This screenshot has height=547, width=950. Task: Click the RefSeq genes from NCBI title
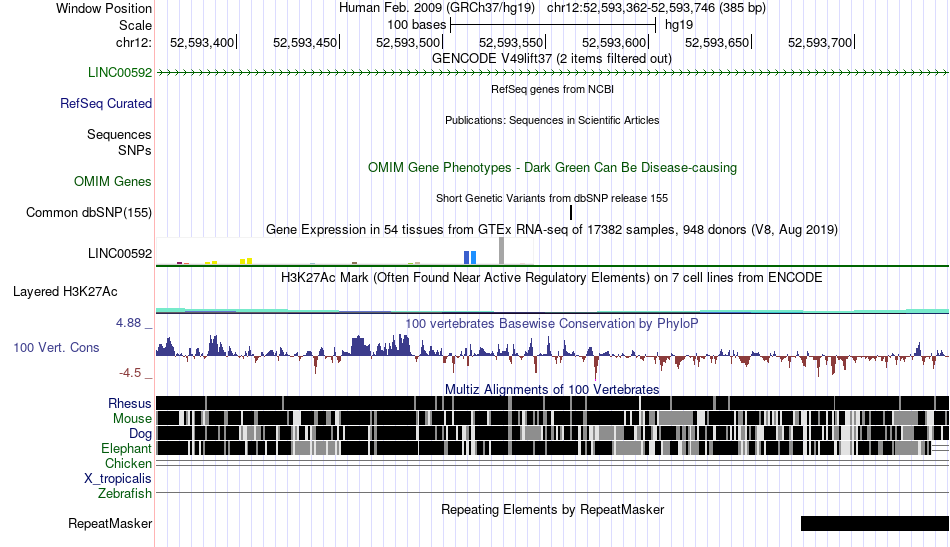[x=552, y=89]
